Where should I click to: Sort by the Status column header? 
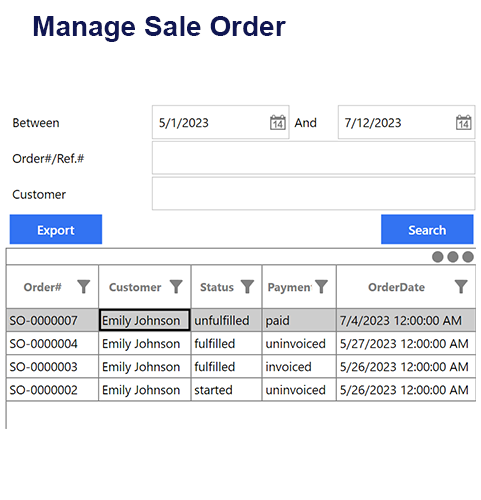pos(217,287)
